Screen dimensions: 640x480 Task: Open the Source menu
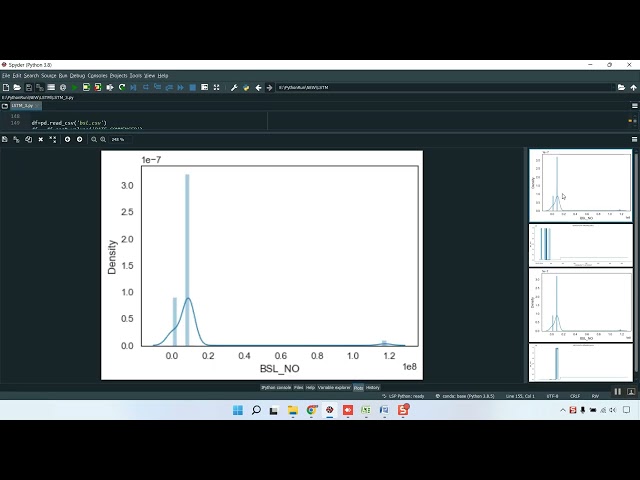(49, 76)
